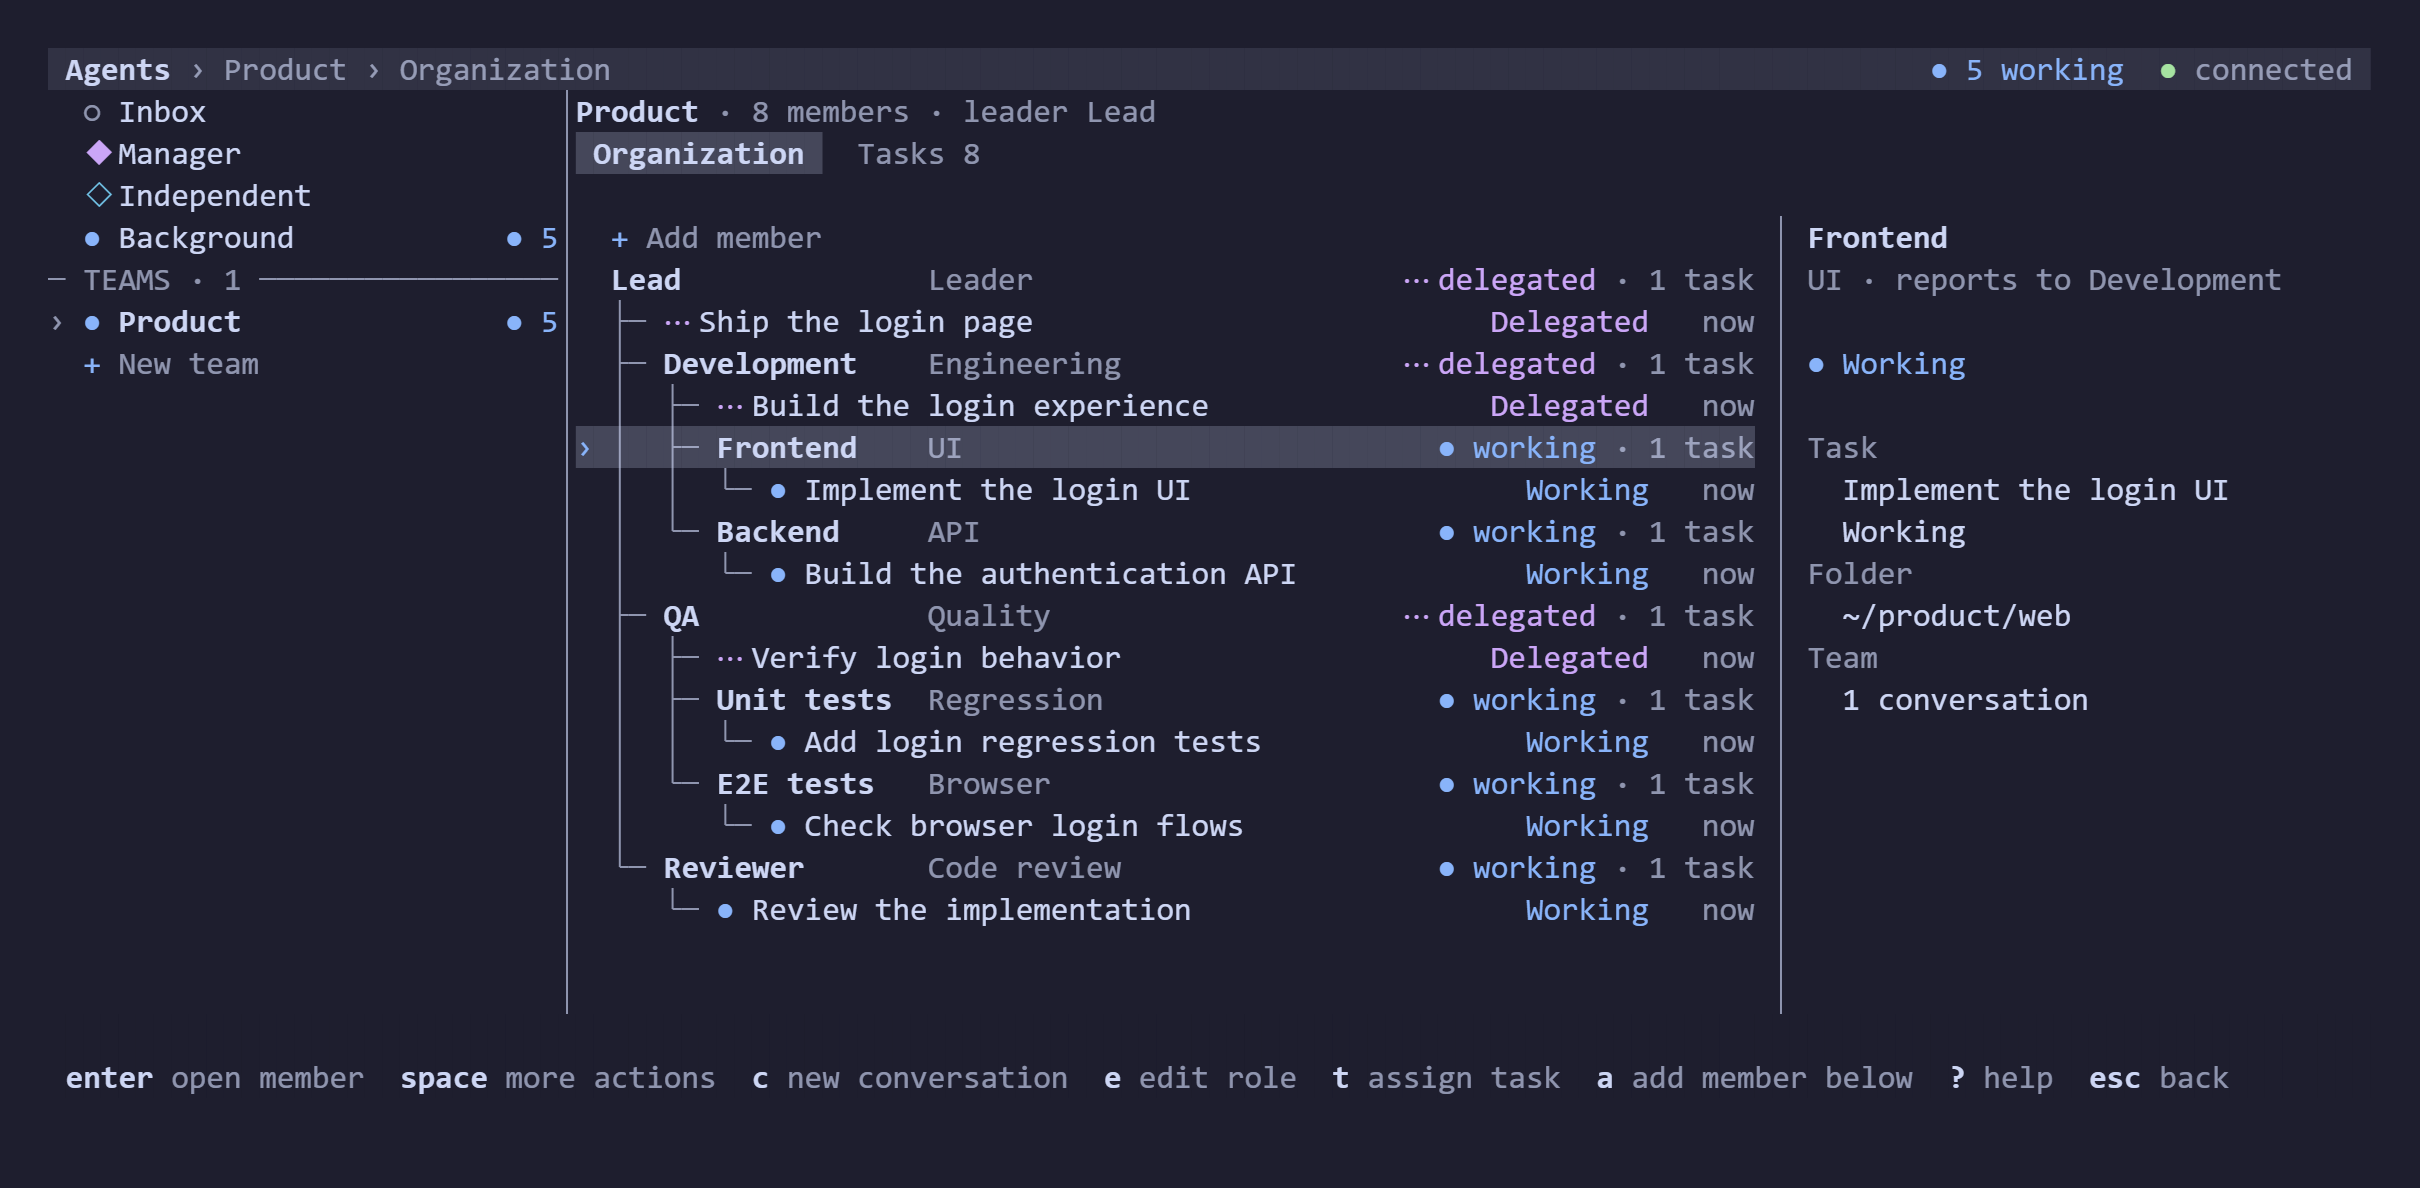
Task: Select the QA member row
Action: tap(1165, 616)
